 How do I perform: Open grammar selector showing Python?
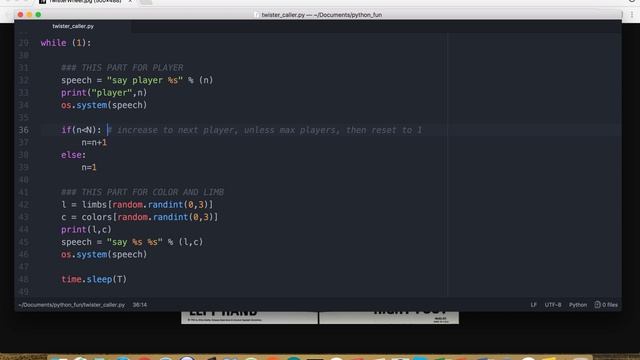click(578, 305)
